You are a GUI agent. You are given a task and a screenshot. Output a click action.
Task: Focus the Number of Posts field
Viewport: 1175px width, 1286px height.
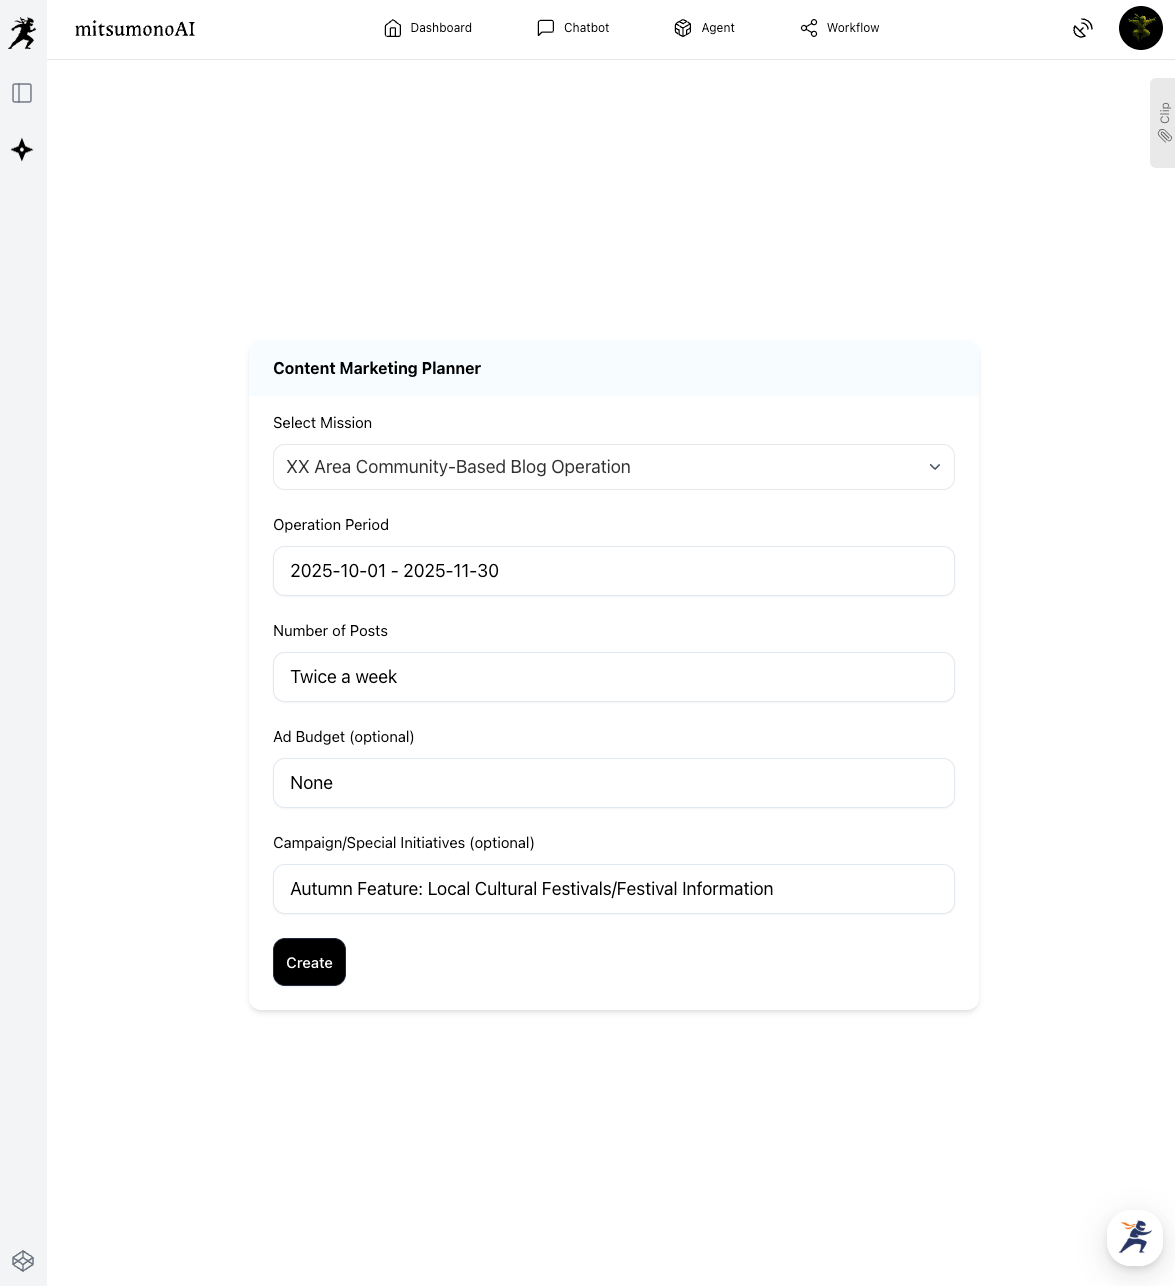click(x=613, y=677)
